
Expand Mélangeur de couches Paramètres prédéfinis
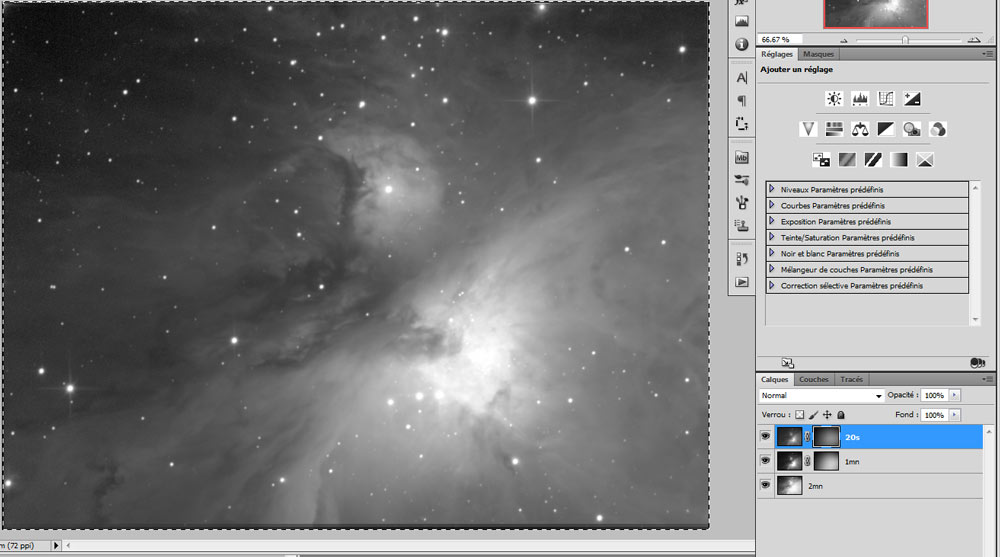(772, 269)
